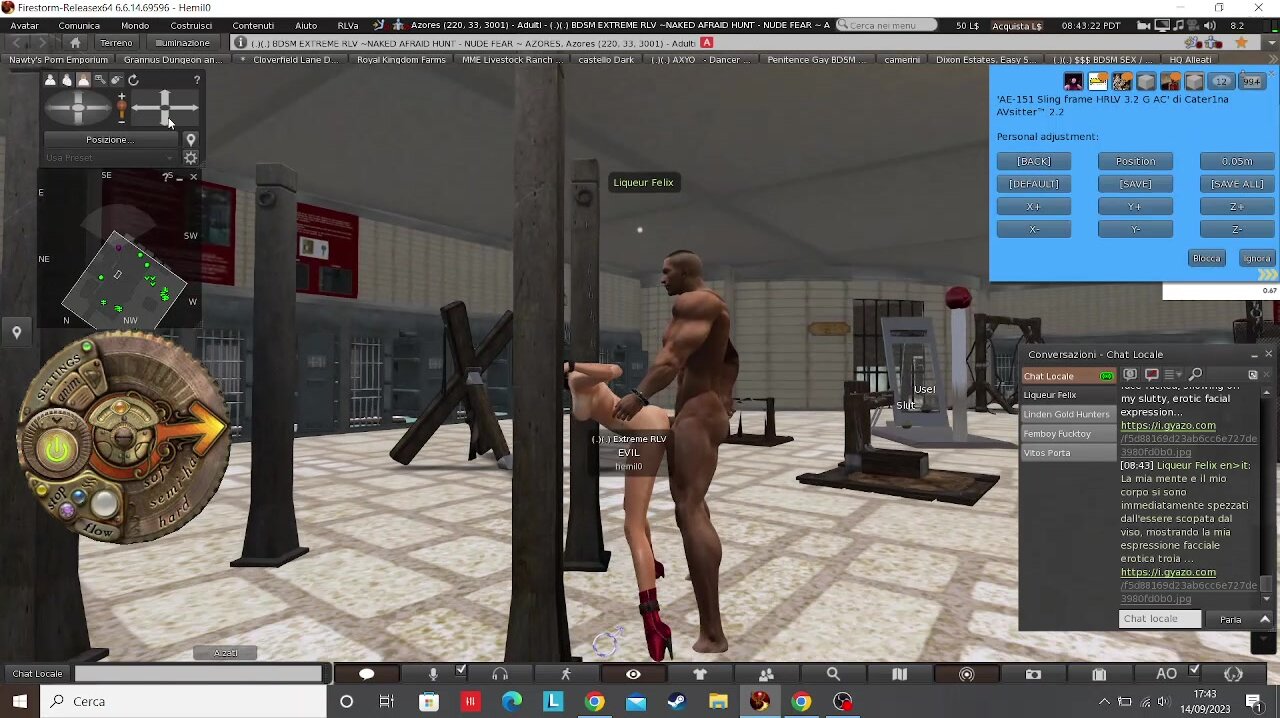Image resolution: width=1280 pixels, height=718 pixels.
Task: Open camera settings gear icon
Action: (190, 158)
